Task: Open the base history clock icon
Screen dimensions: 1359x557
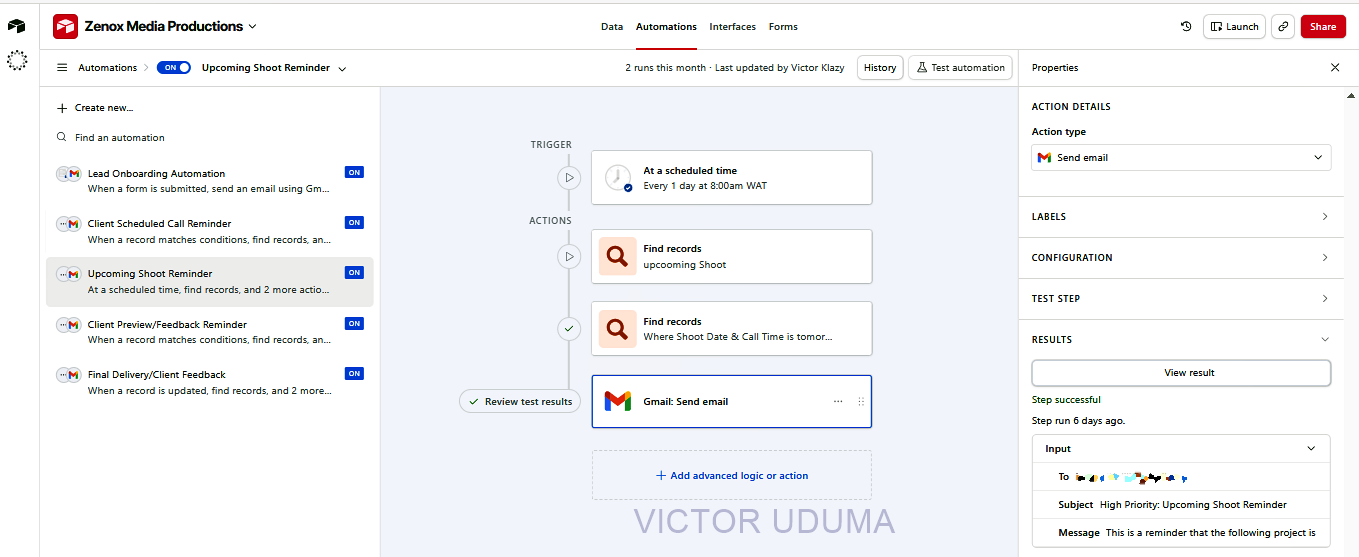Action: [1186, 27]
